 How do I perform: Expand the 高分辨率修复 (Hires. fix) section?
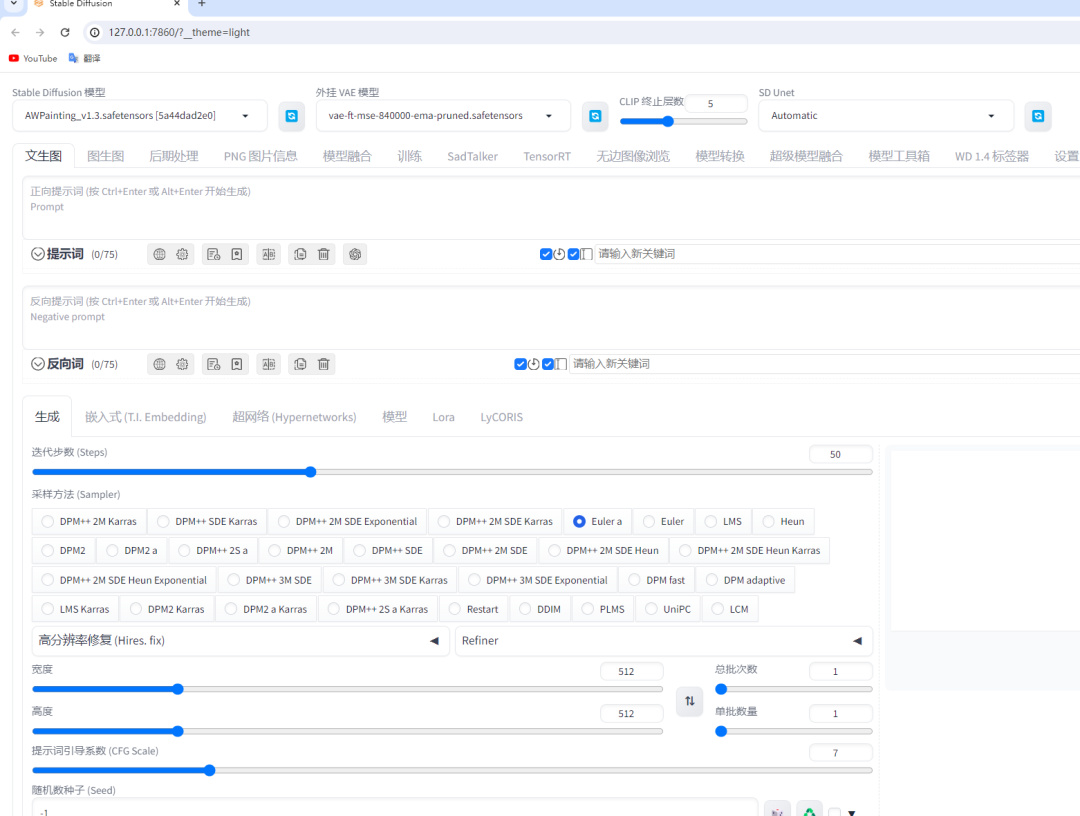pos(240,641)
